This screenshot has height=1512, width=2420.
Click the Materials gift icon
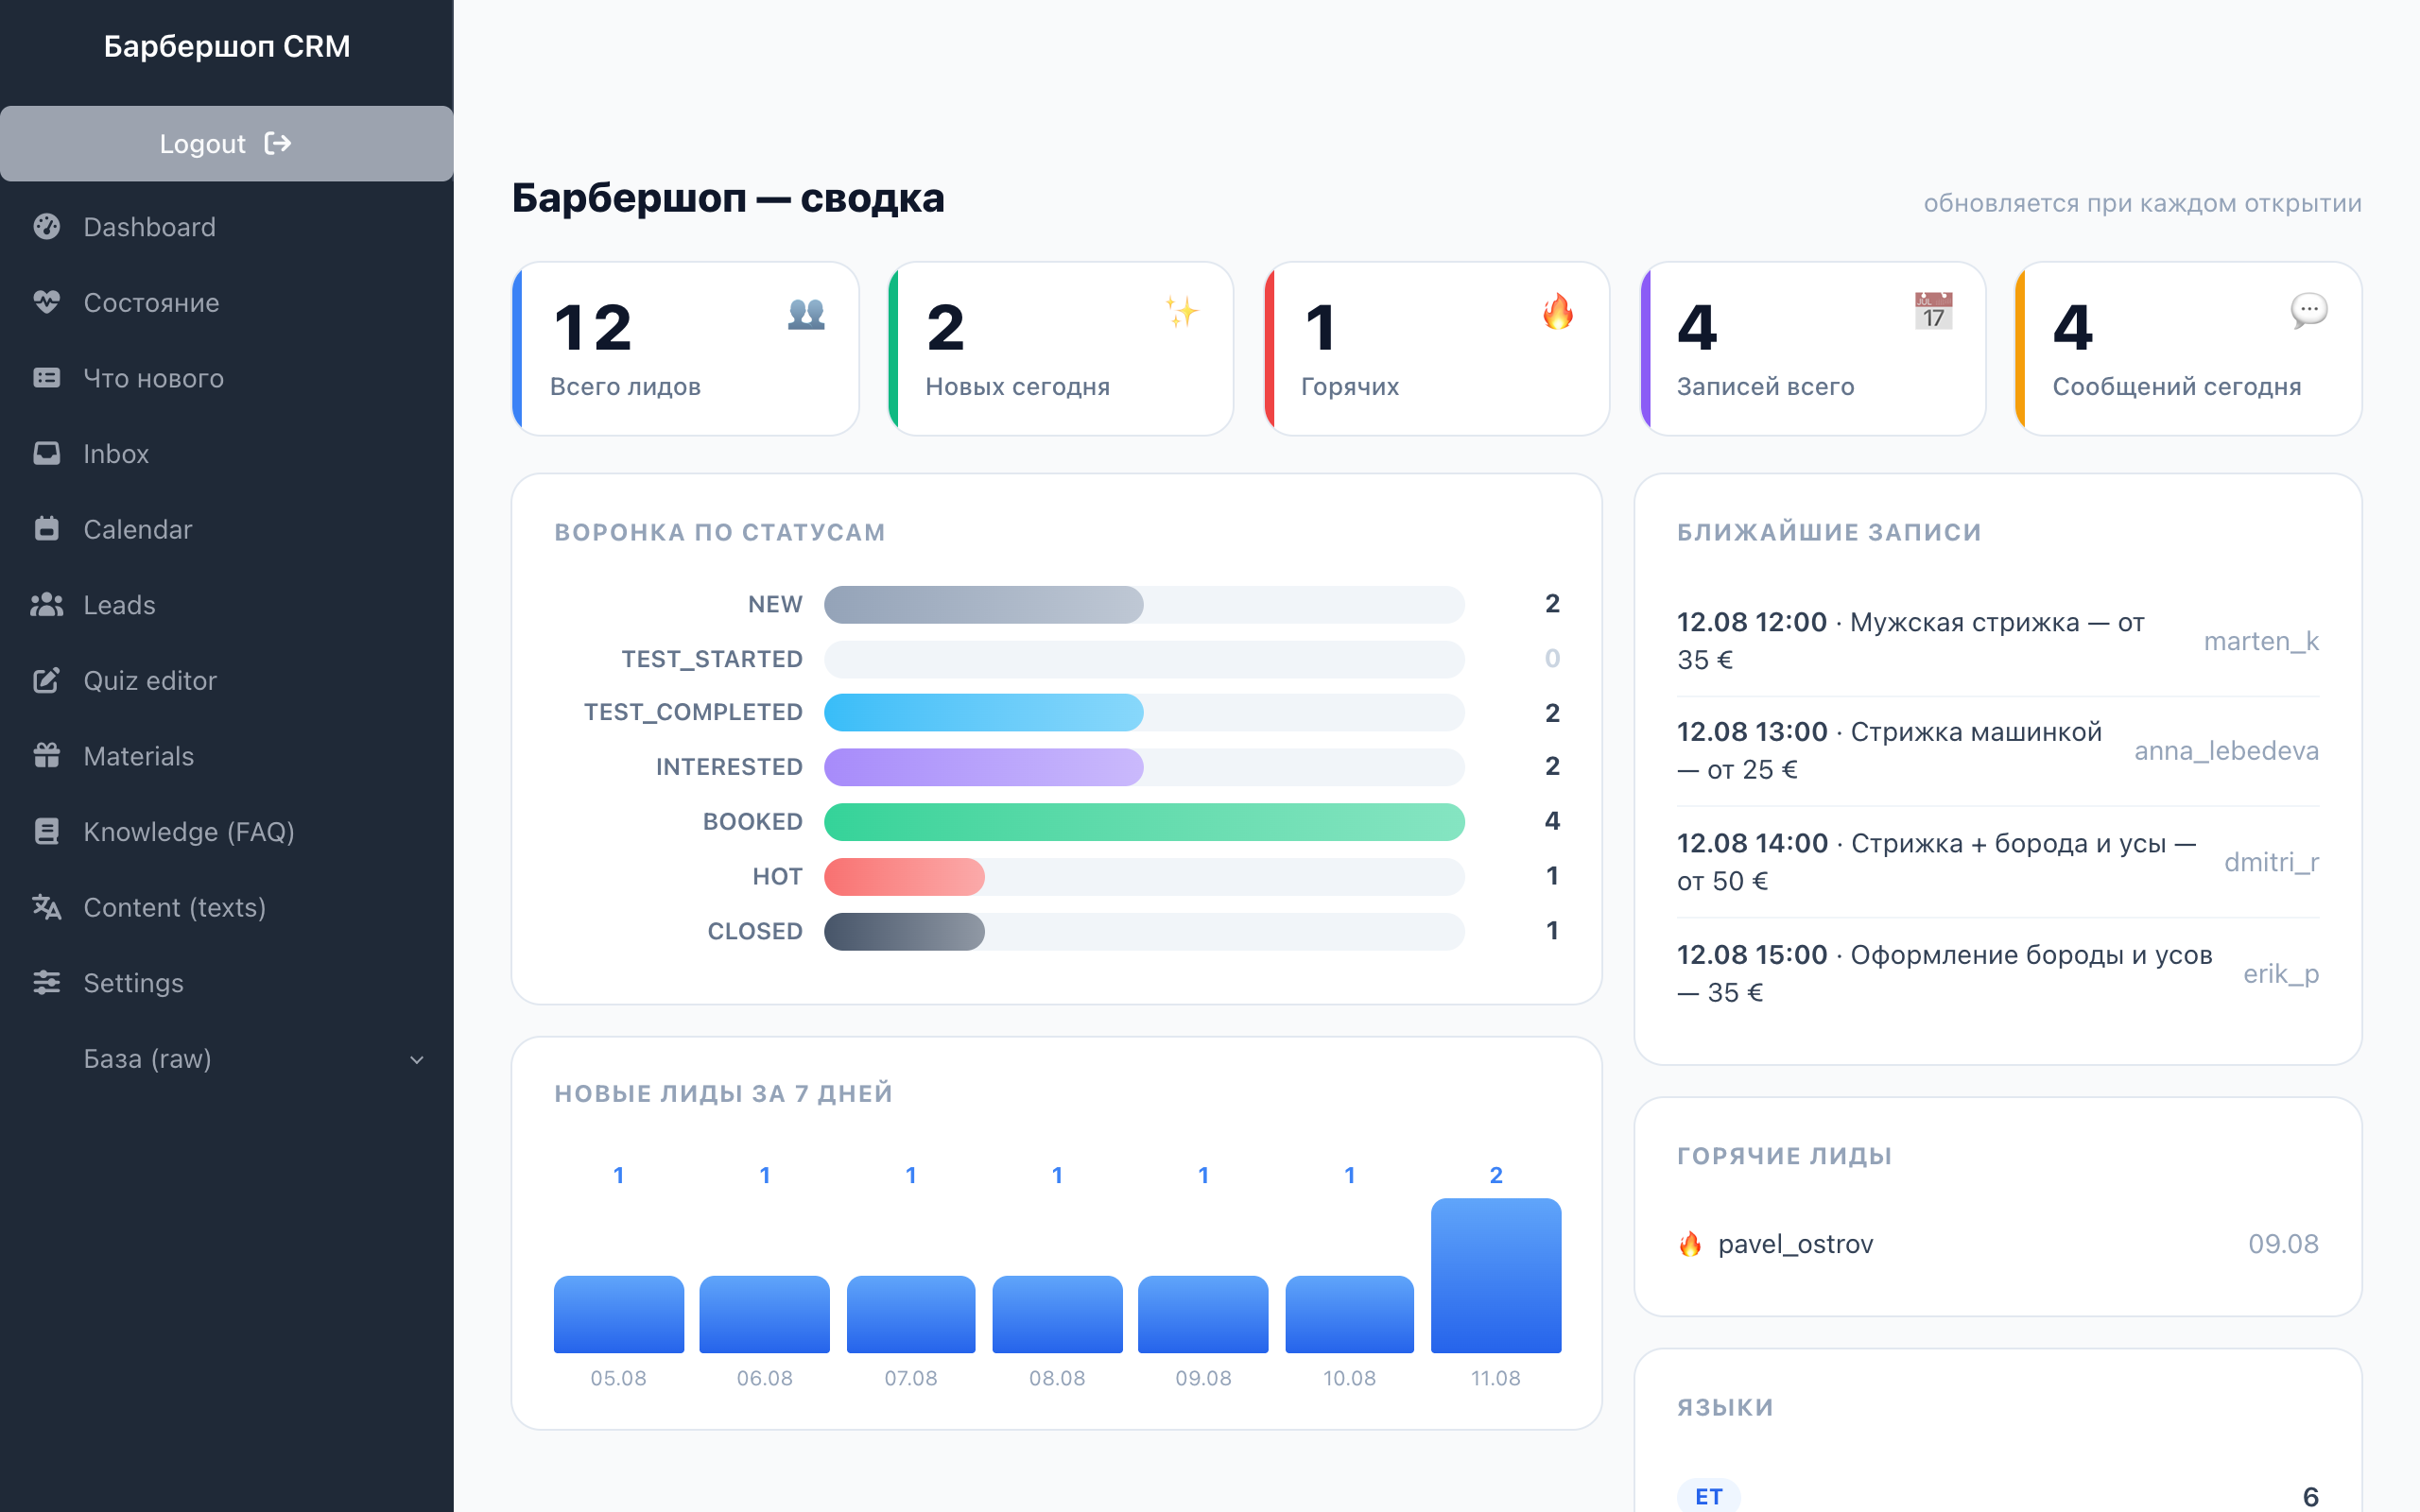pyautogui.click(x=46, y=755)
